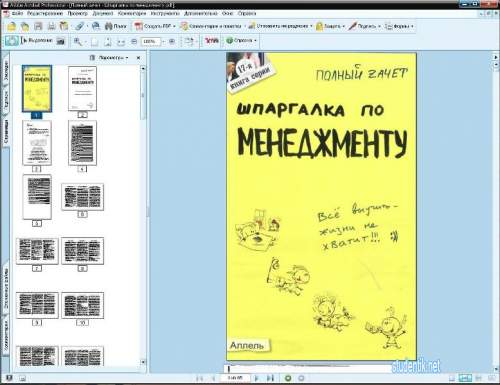Switch to single page layout in status bar

[452, 378]
